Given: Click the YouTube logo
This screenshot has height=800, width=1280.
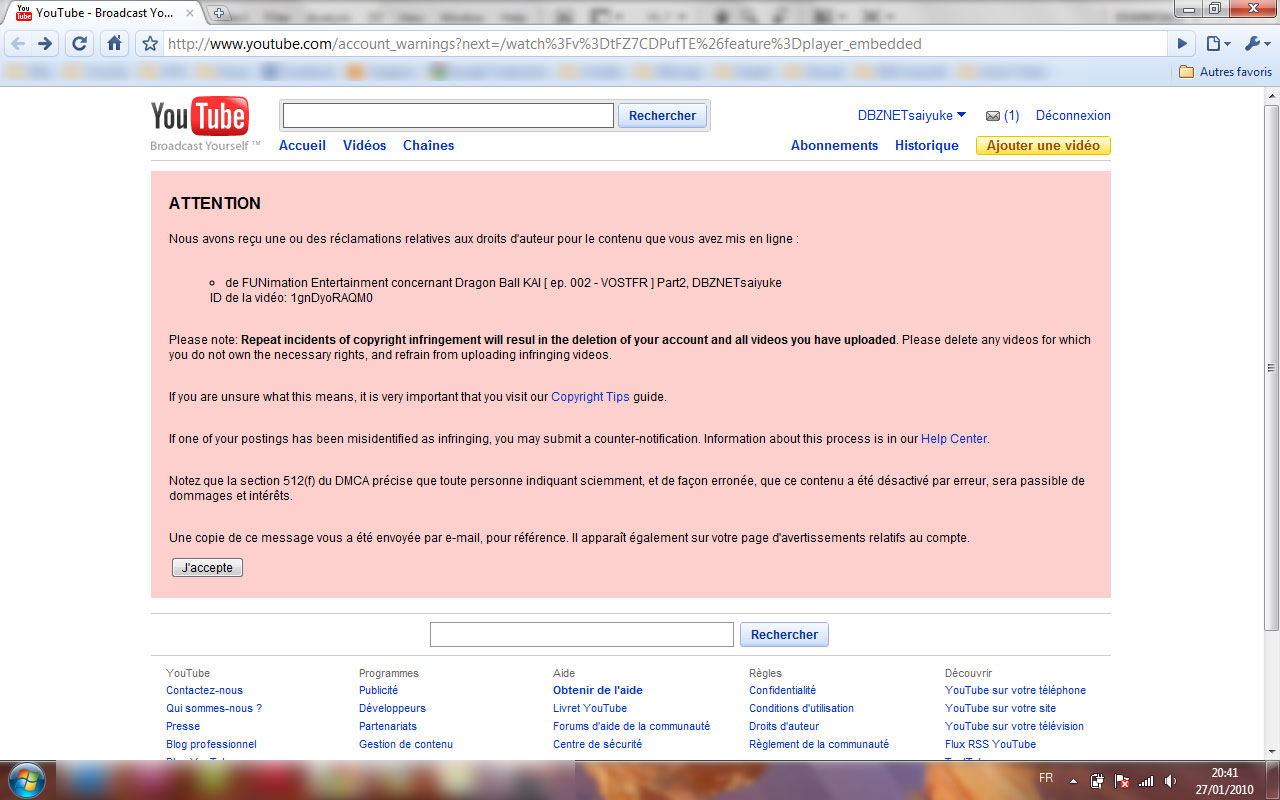Looking at the screenshot, I should 199,117.
